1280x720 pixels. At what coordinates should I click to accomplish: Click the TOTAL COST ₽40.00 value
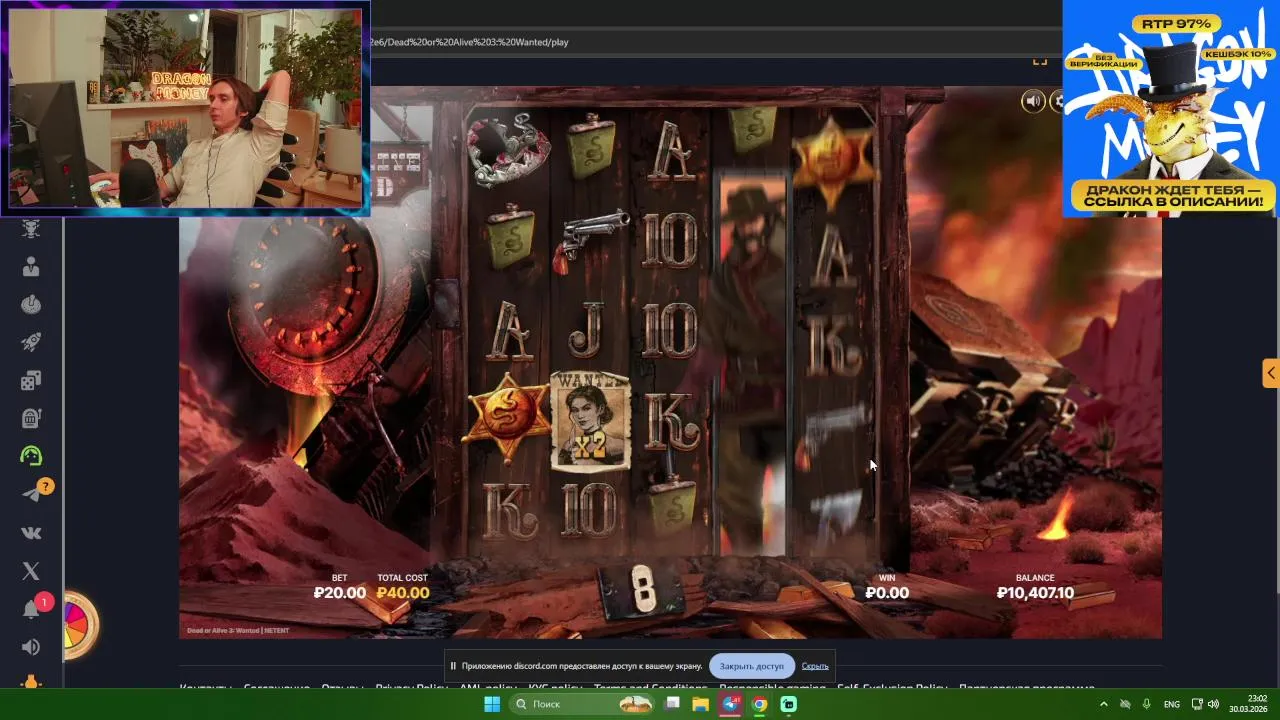point(403,593)
